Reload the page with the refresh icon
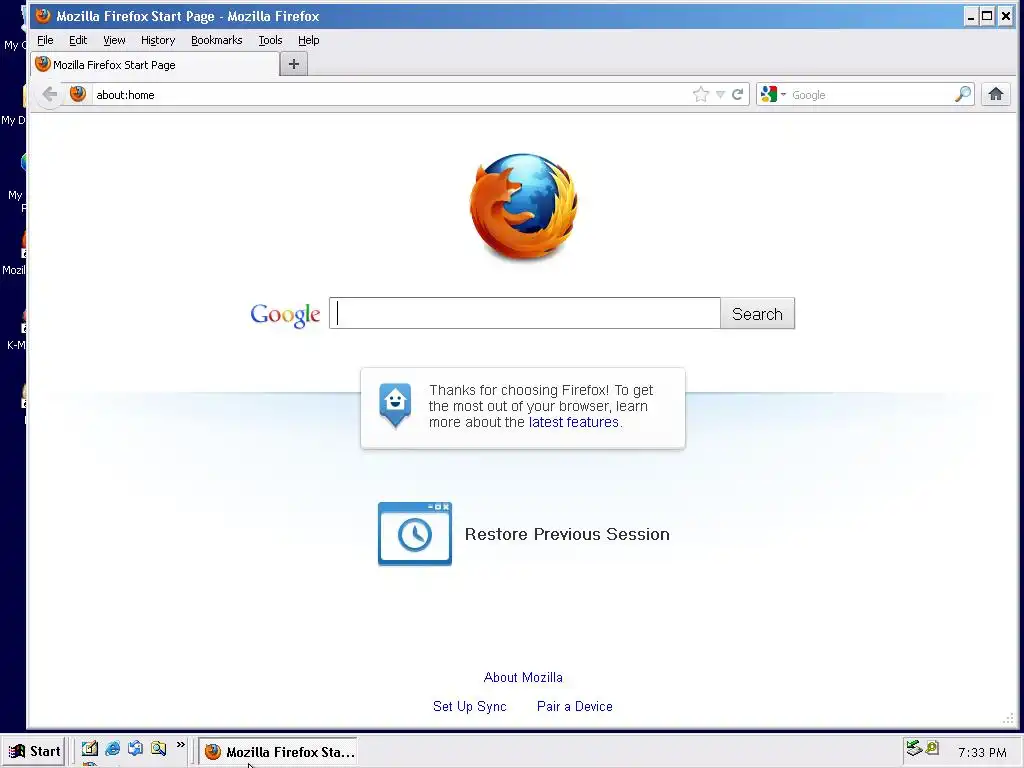 (x=737, y=95)
